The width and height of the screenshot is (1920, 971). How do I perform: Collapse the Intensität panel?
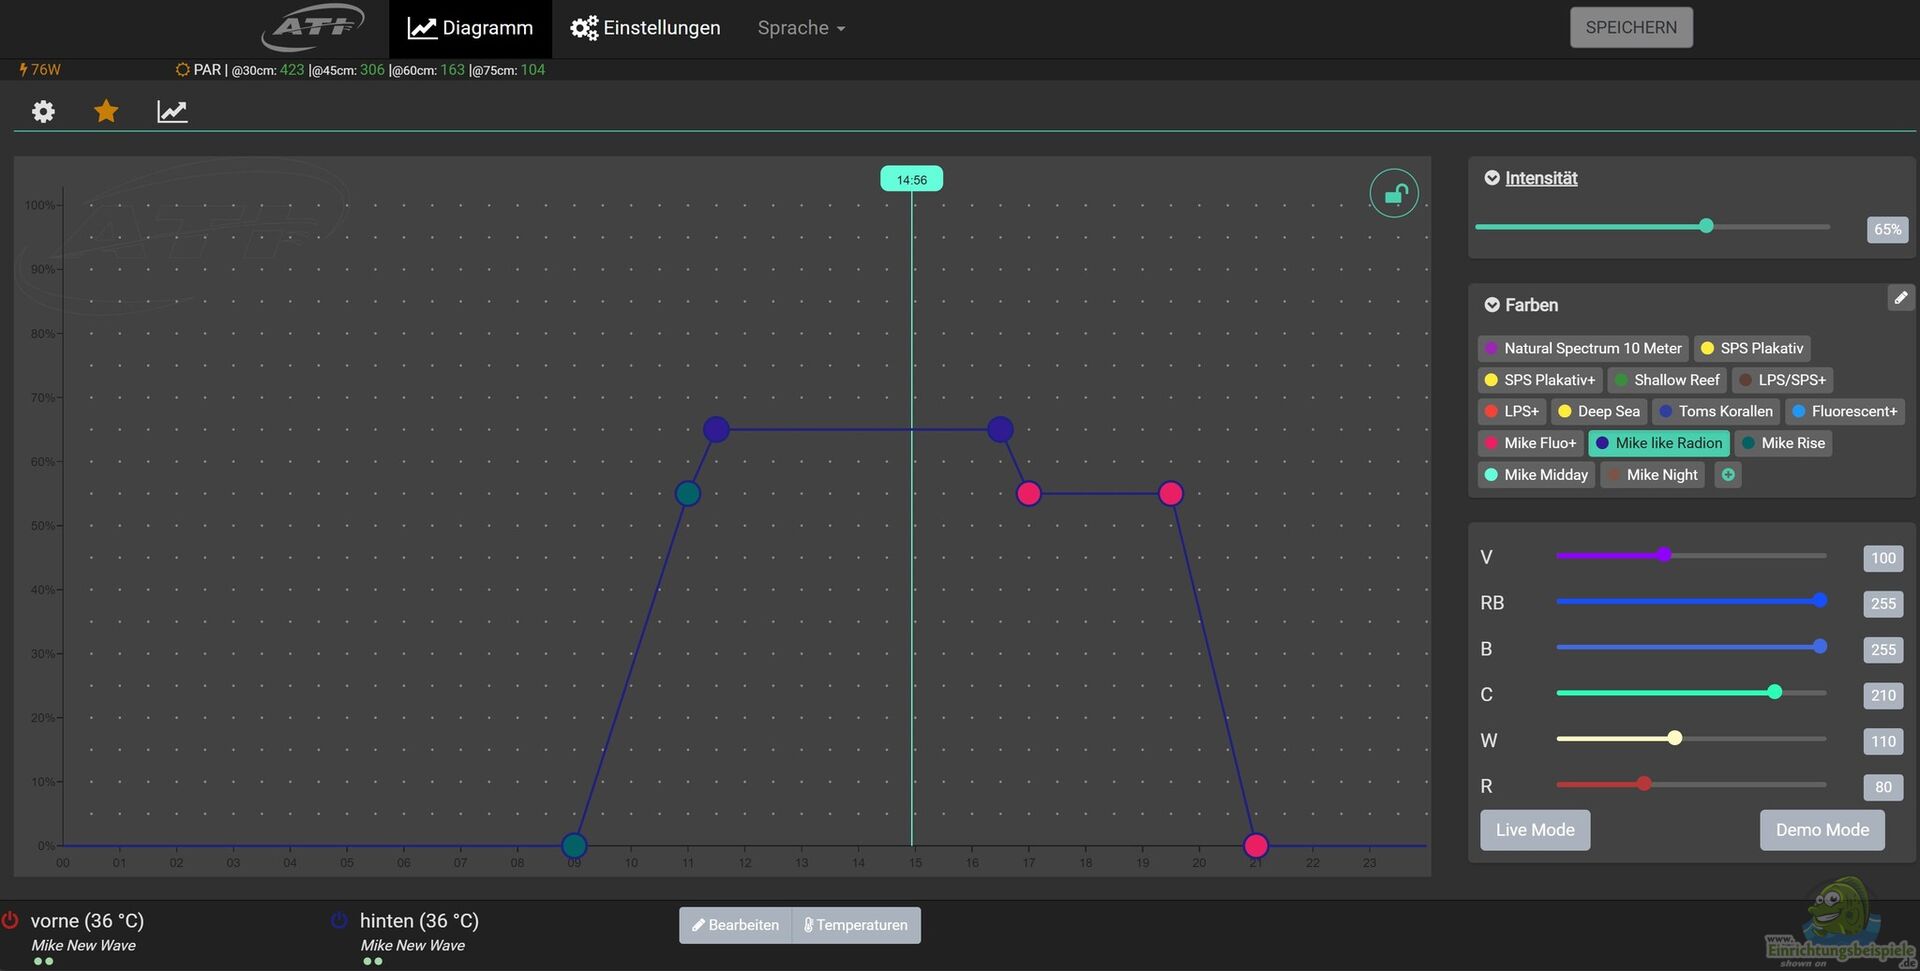[x=1492, y=178]
